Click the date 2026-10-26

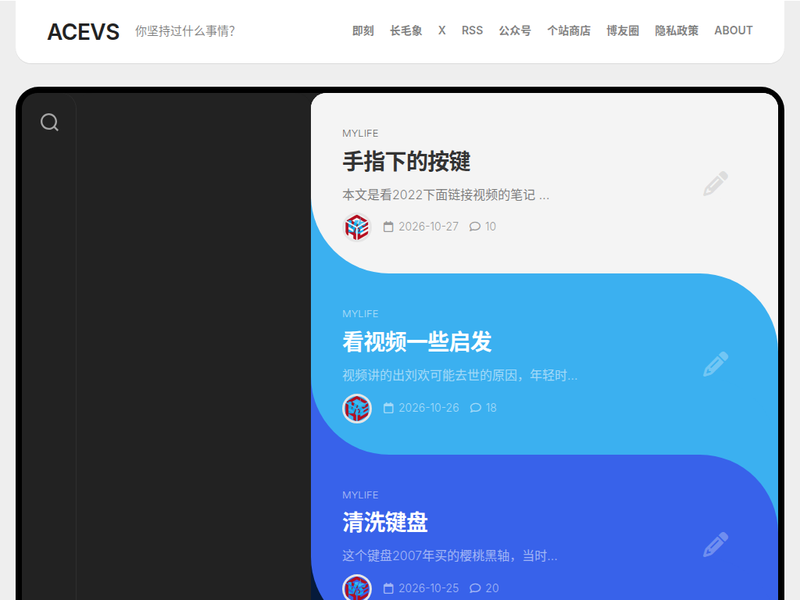pos(429,408)
